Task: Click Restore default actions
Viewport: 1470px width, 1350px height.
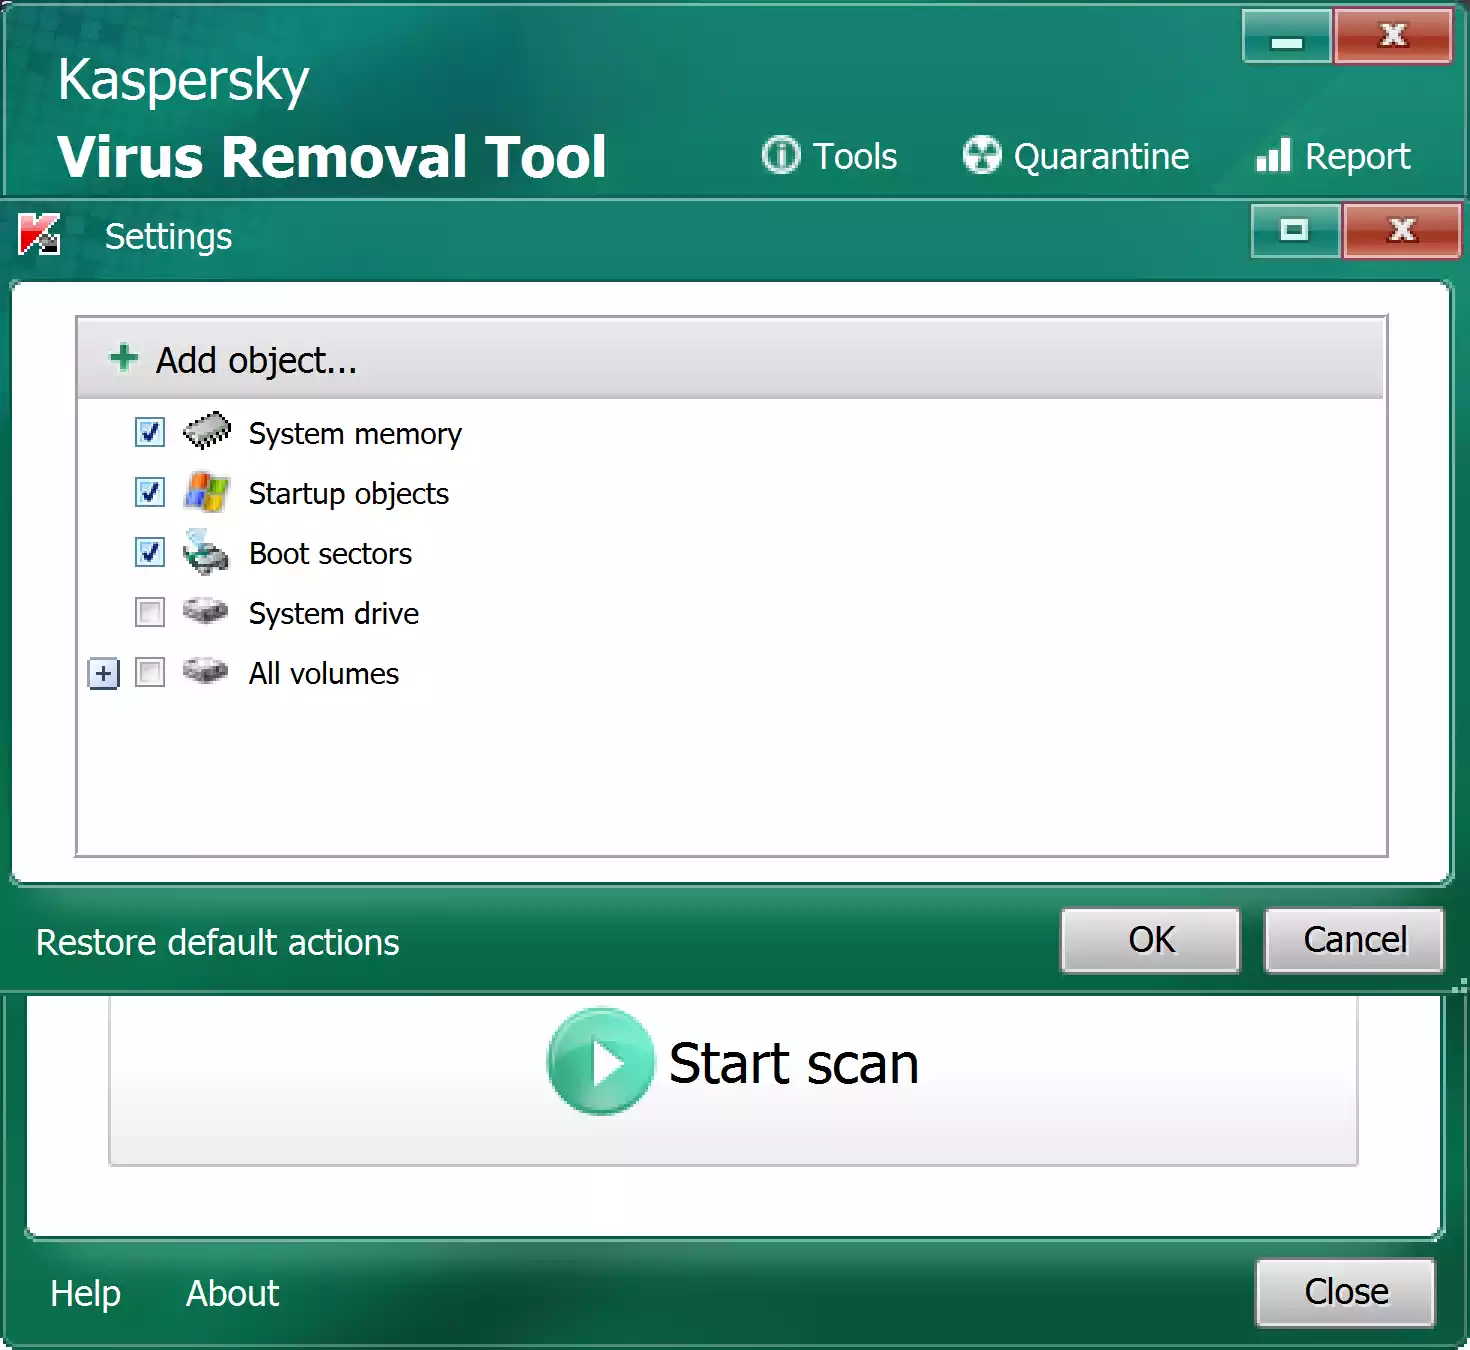Action: point(217,941)
